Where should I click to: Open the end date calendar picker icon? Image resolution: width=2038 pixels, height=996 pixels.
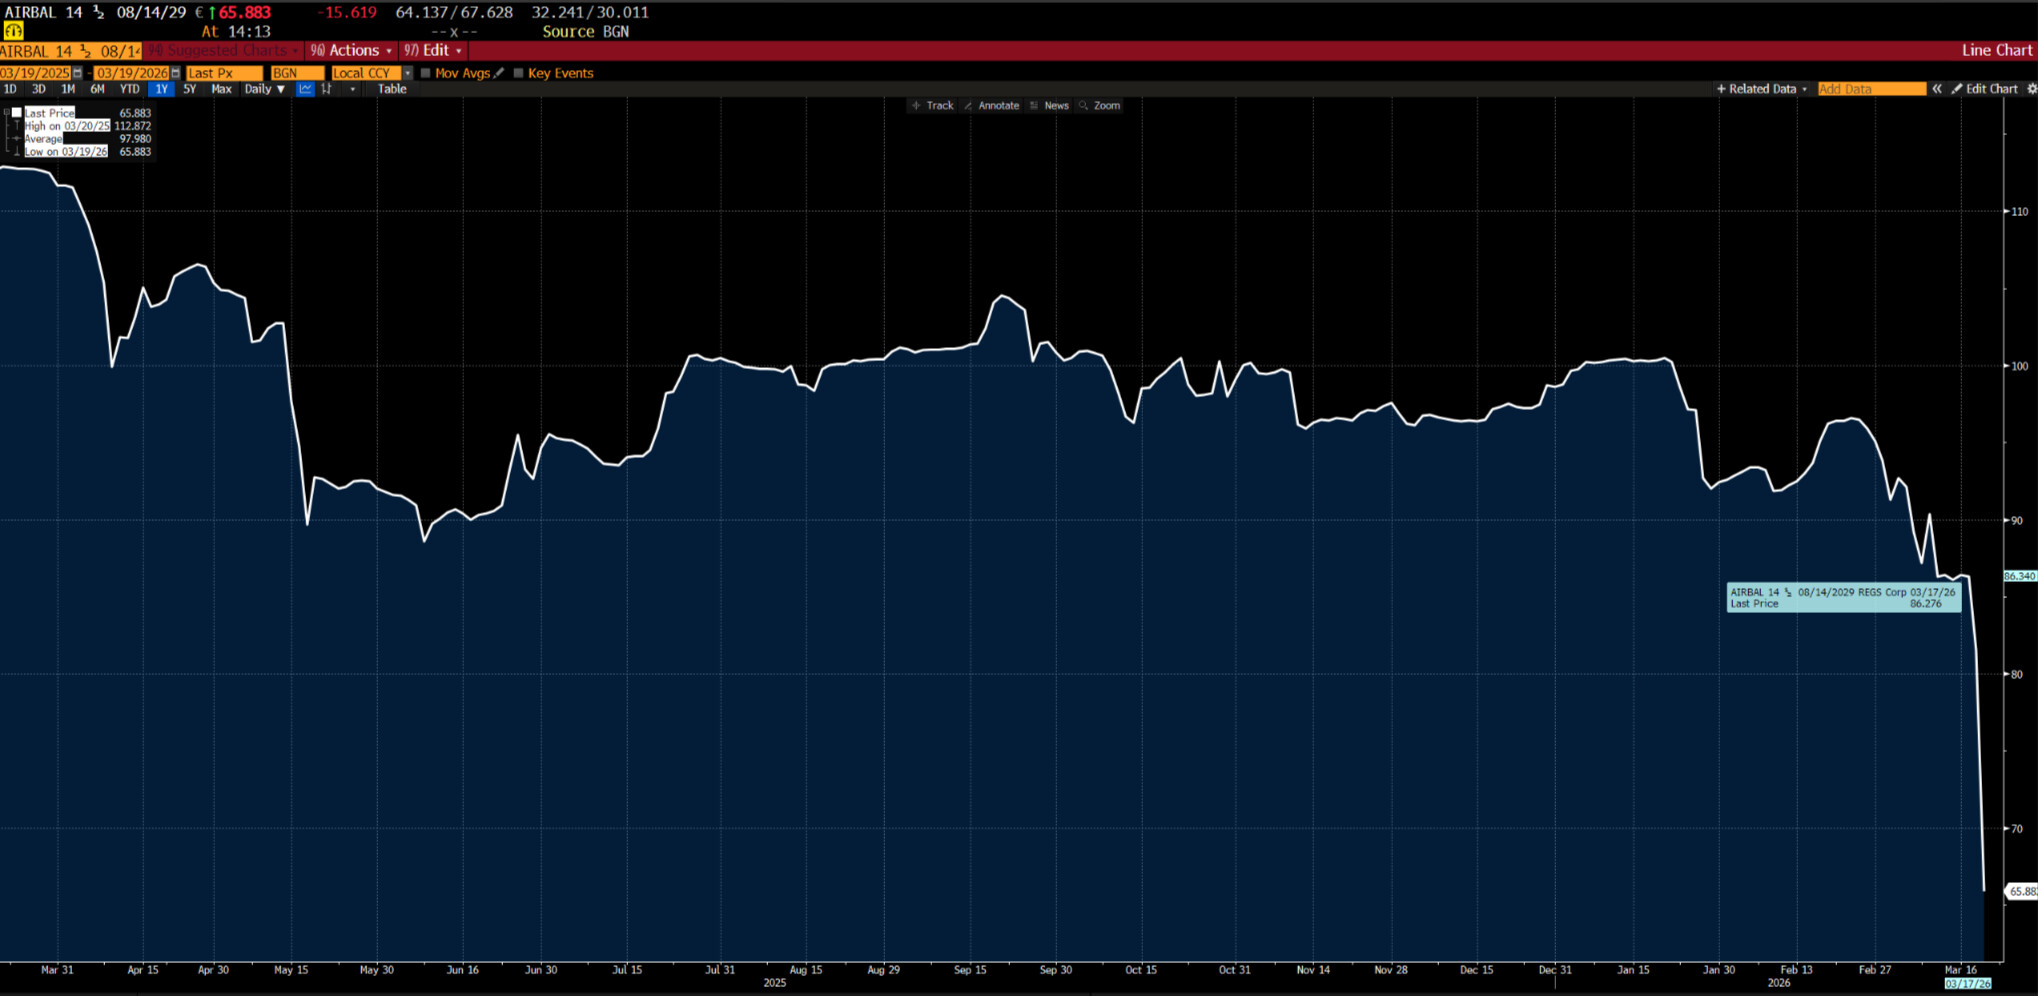[x=175, y=73]
